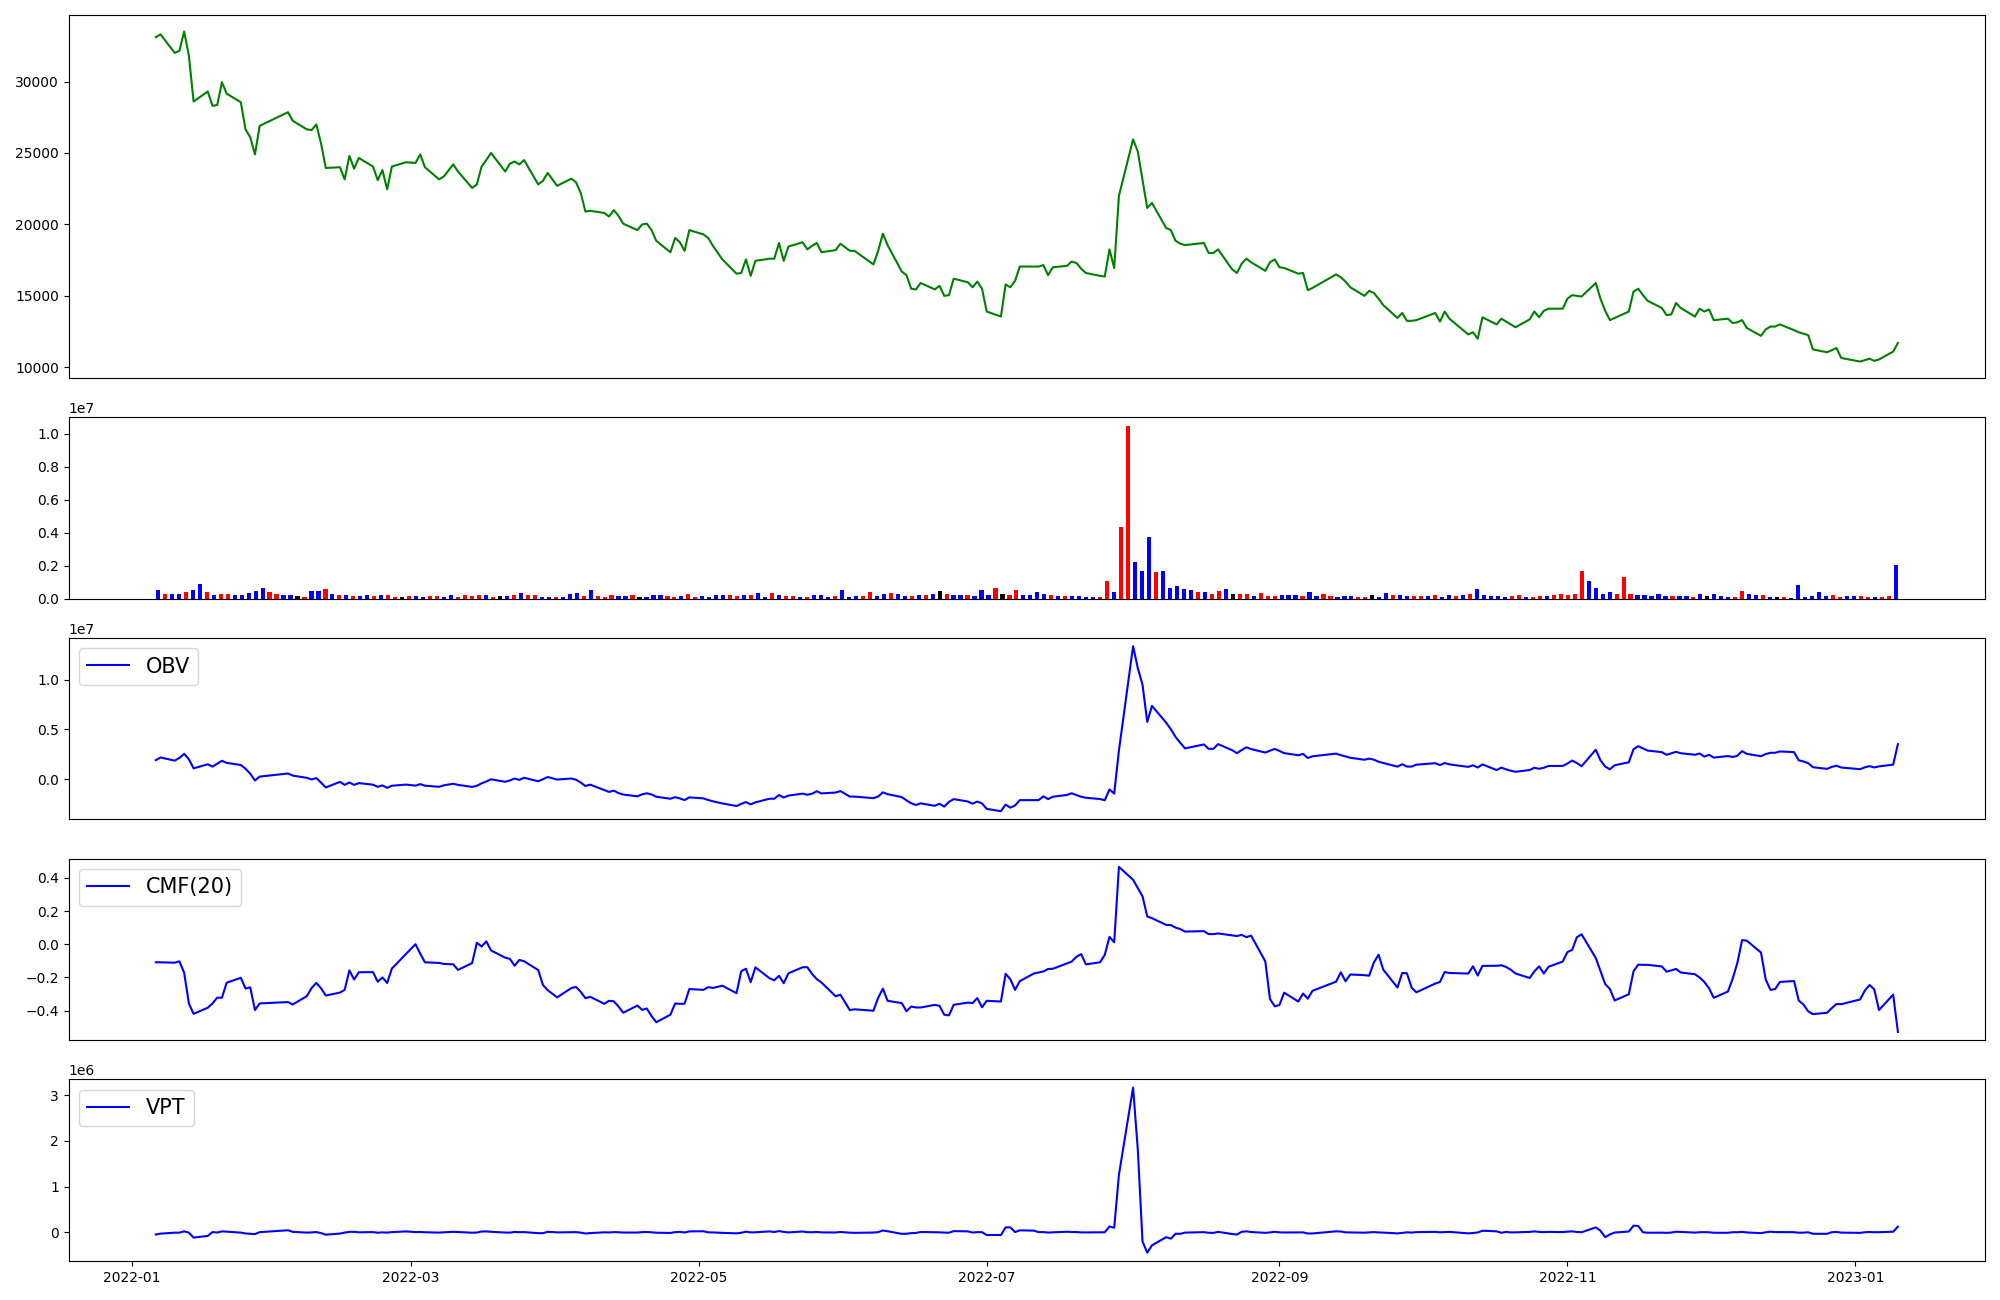Image resolution: width=2000 pixels, height=1300 pixels.
Task: Click the VPT legend label
Action: pos(165,1107)
